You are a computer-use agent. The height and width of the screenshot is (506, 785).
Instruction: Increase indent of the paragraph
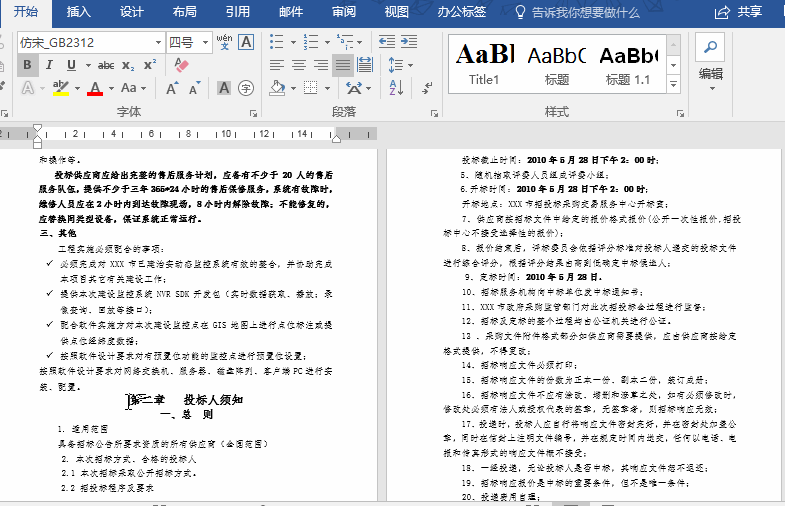409,42
